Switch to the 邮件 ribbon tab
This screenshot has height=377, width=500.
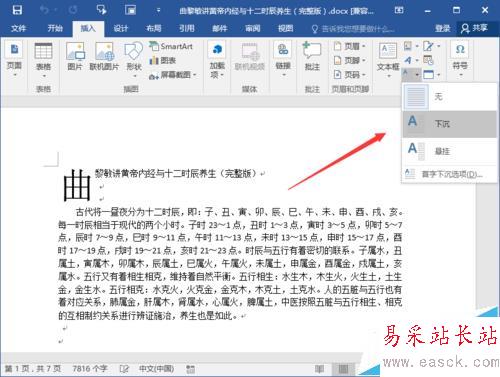(220, 28)
